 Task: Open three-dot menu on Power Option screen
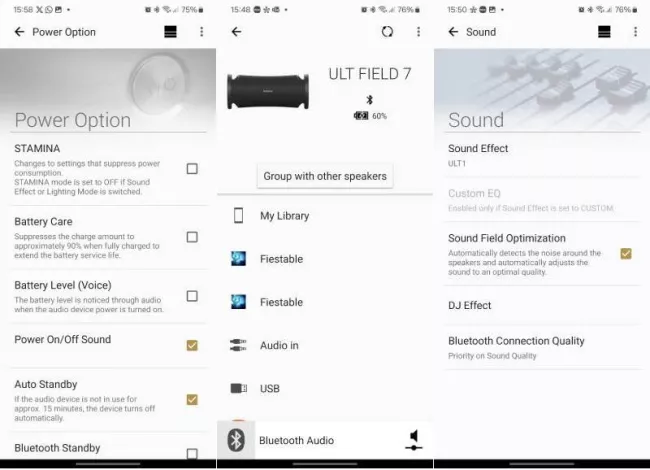[x=201, y=32]
